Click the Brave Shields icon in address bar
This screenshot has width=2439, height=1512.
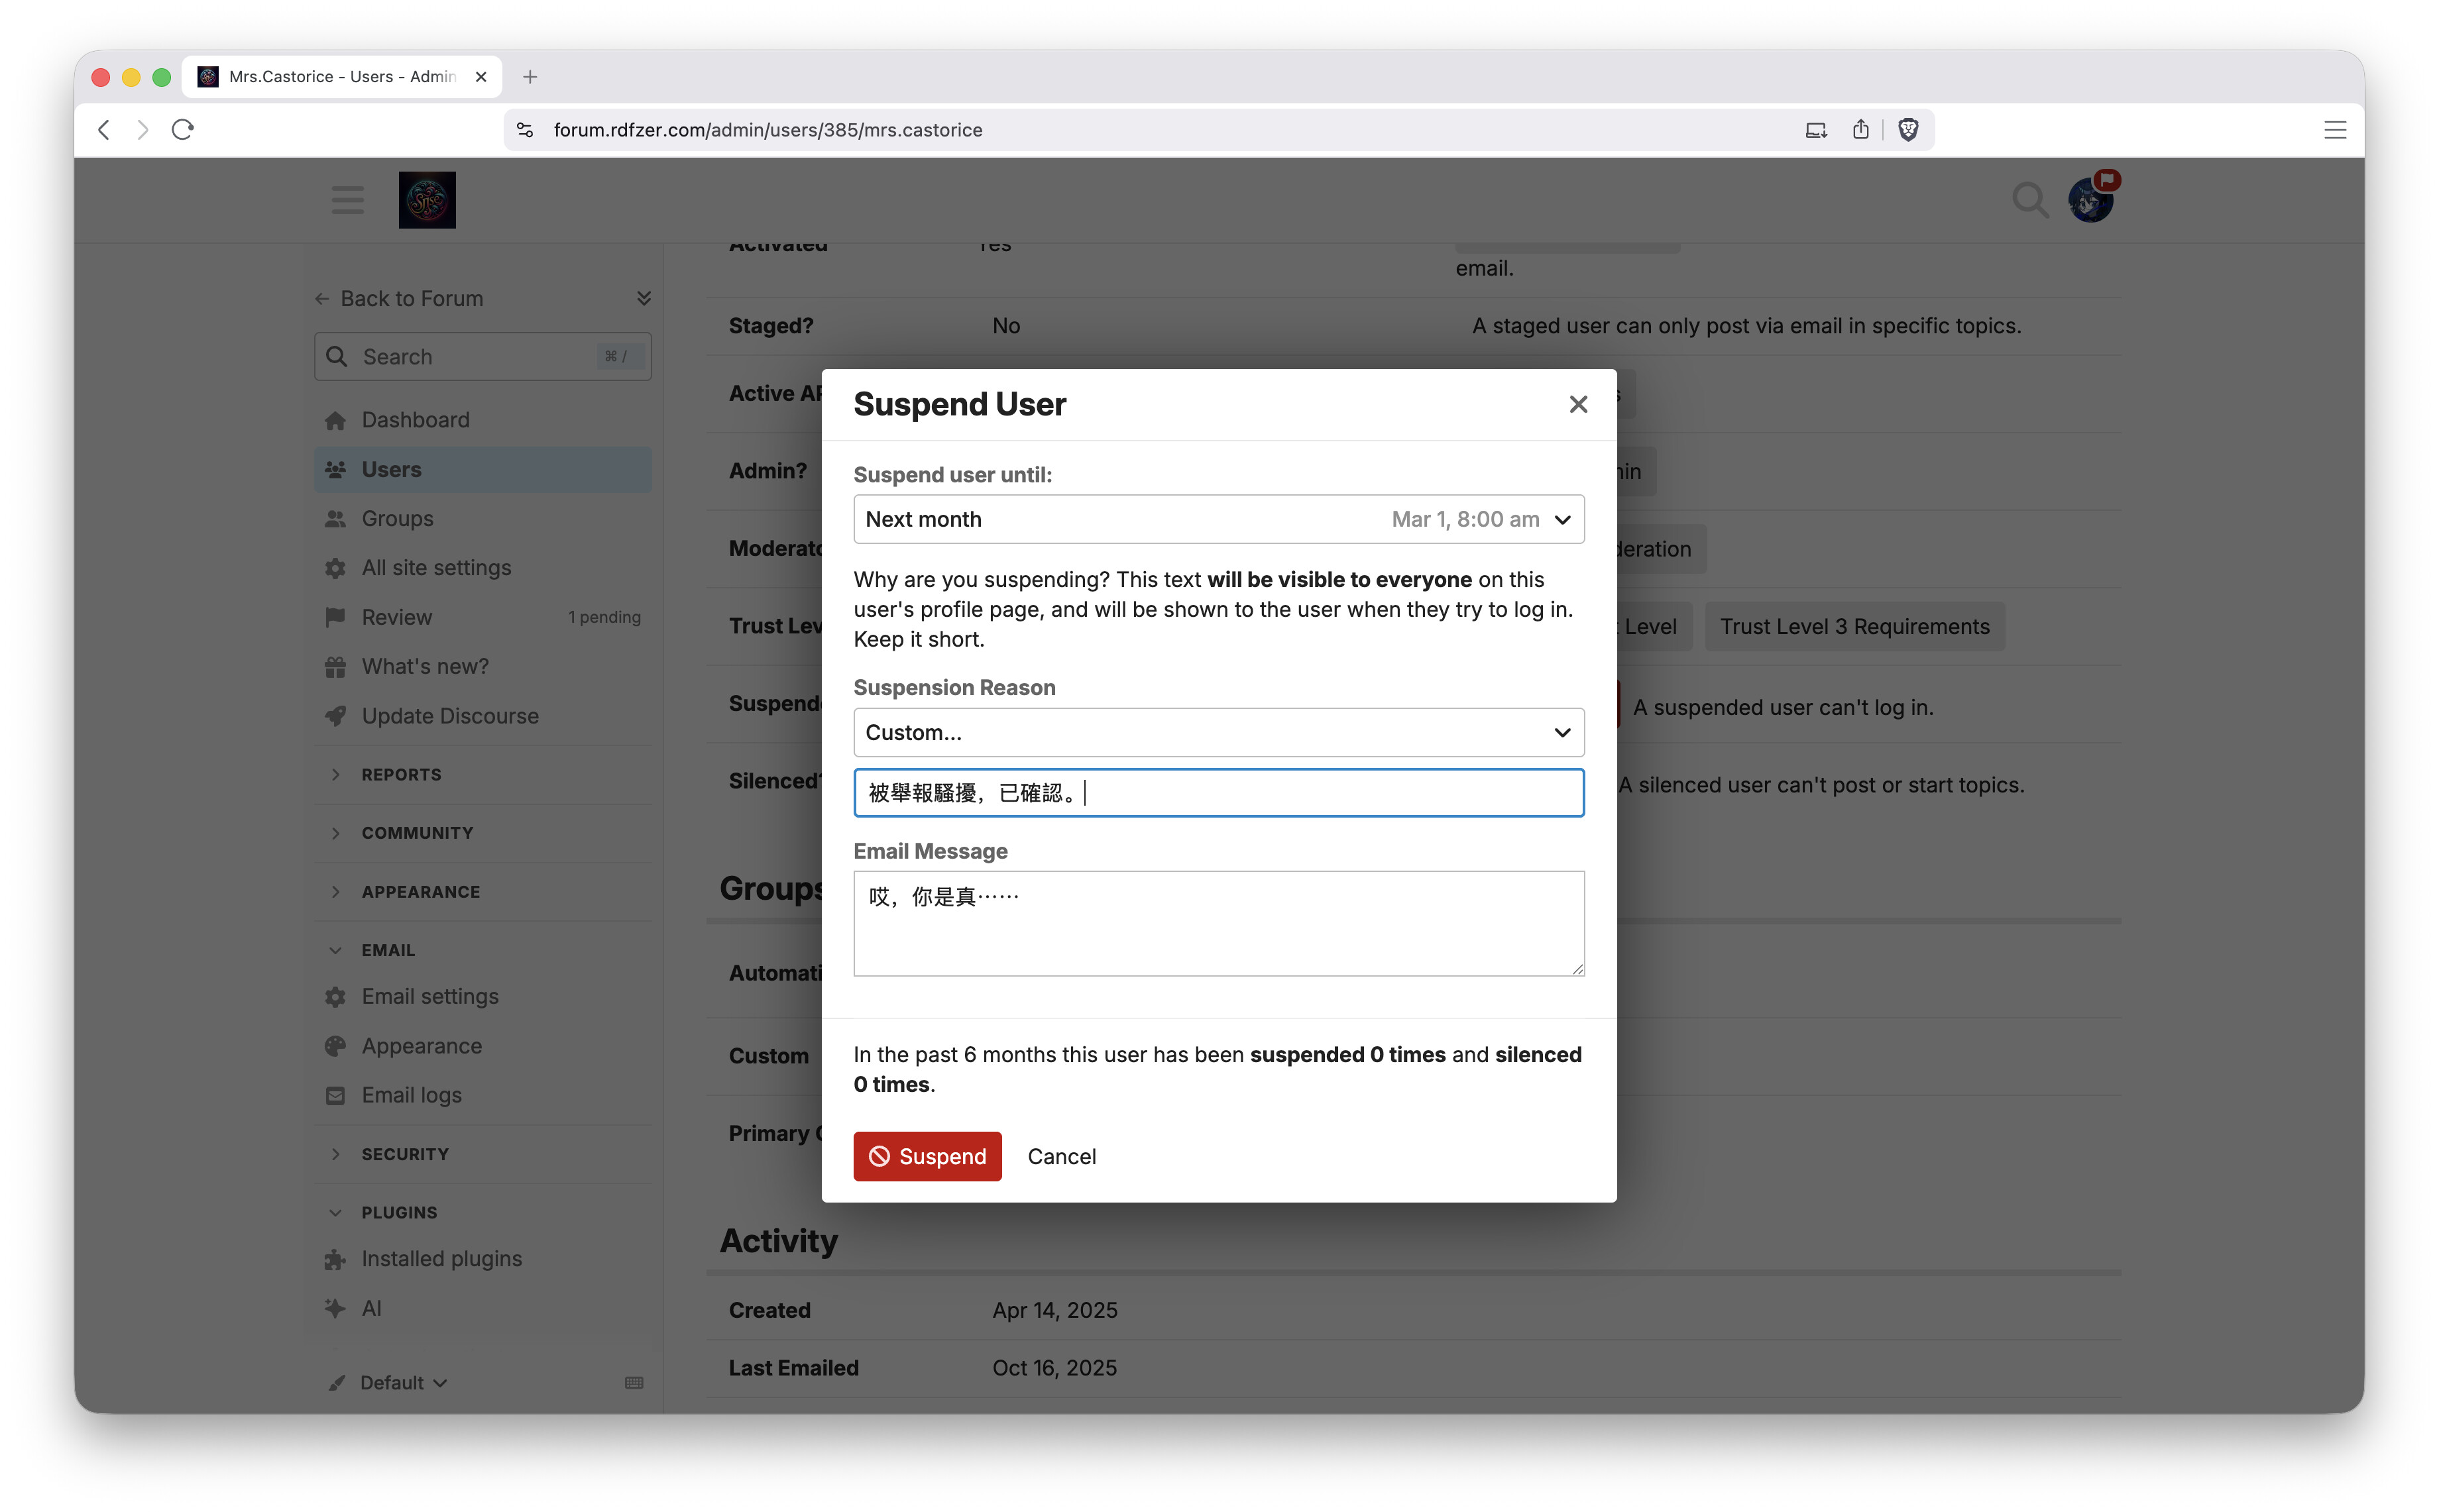coord(1907,130)
